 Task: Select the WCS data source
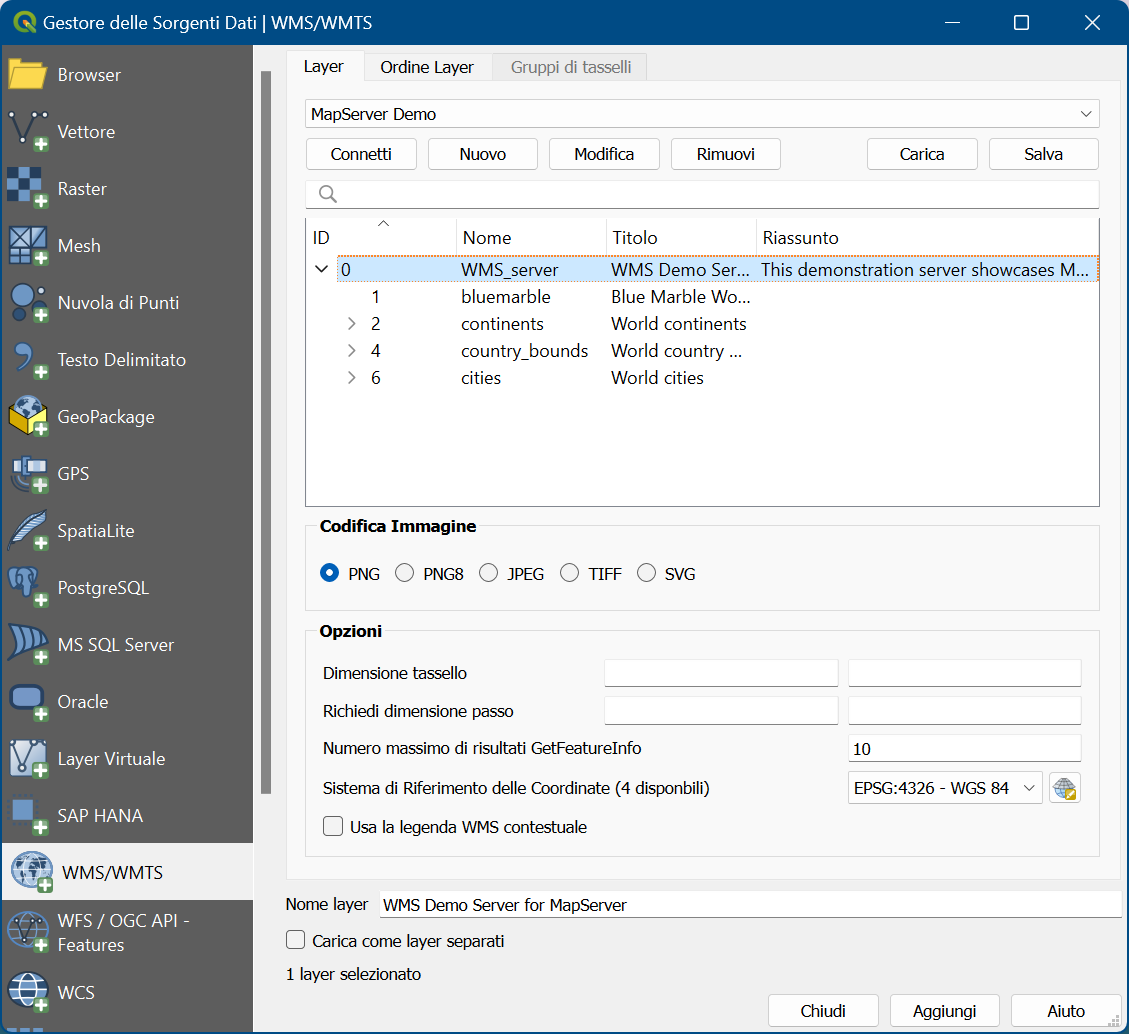coord(127,992)
